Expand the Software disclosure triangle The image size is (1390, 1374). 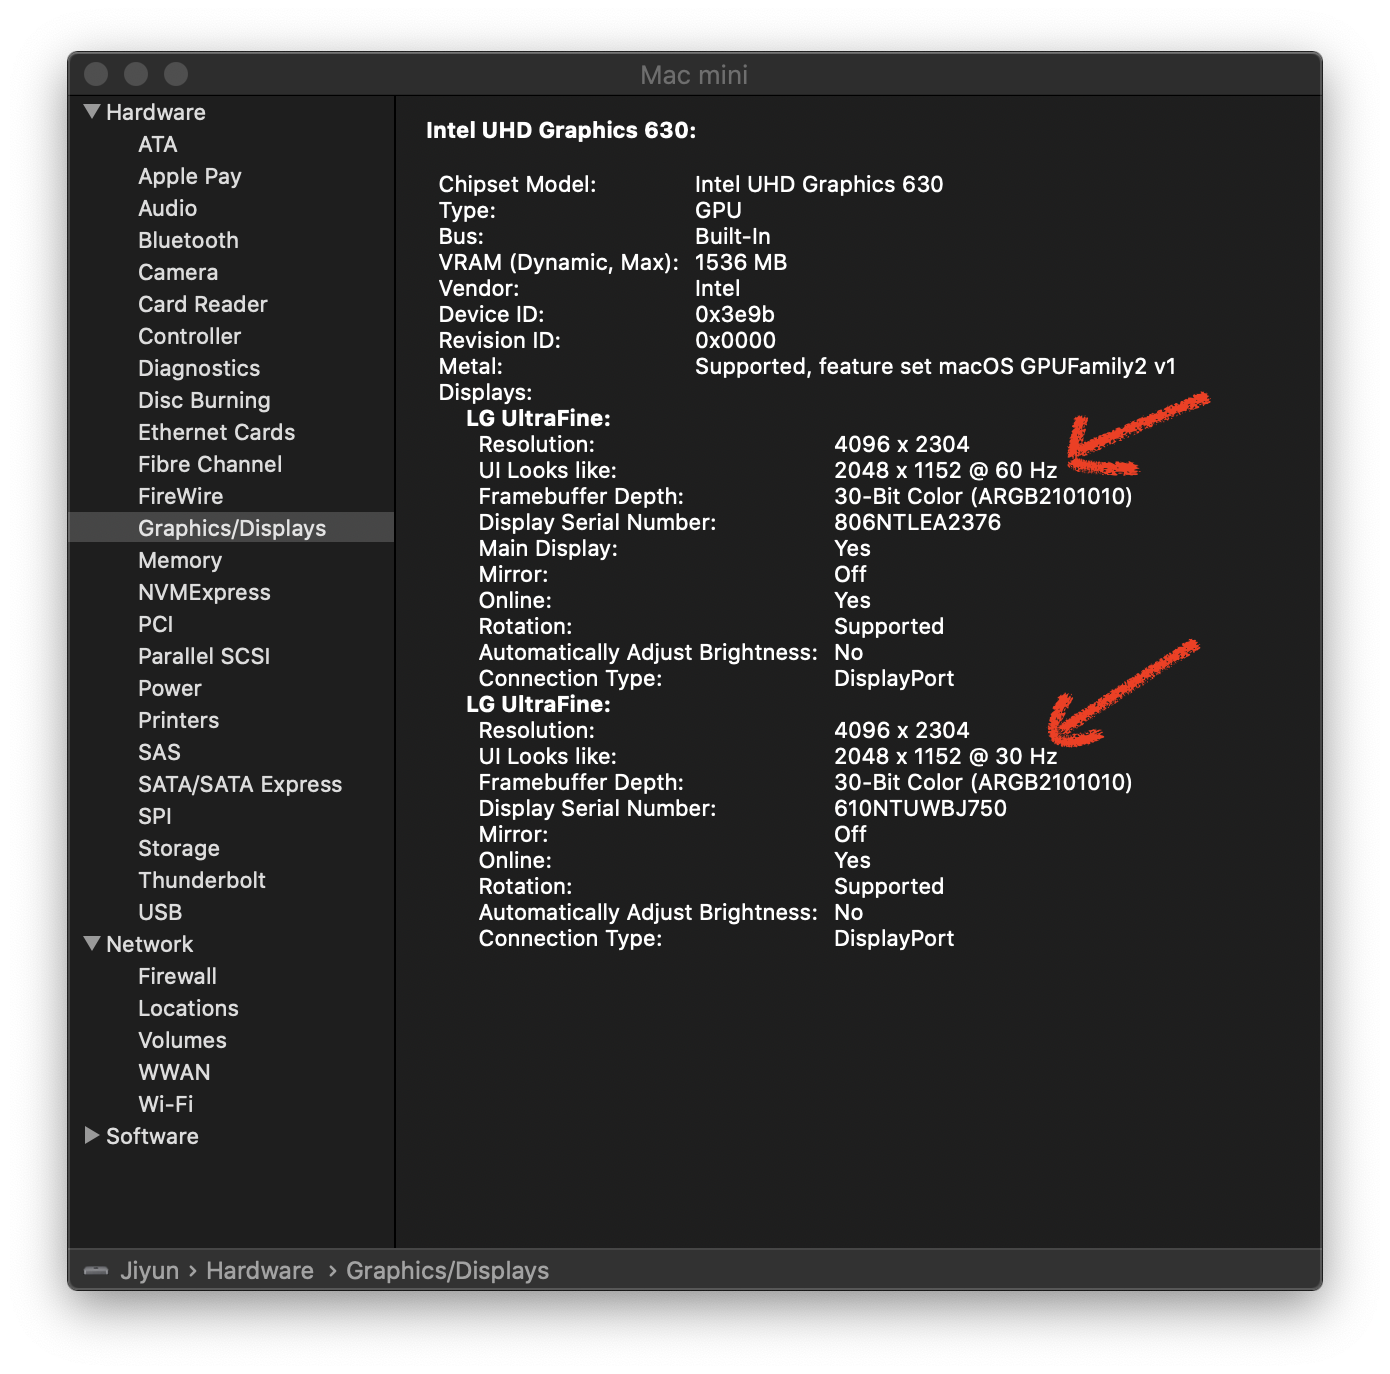[92, 1136]
